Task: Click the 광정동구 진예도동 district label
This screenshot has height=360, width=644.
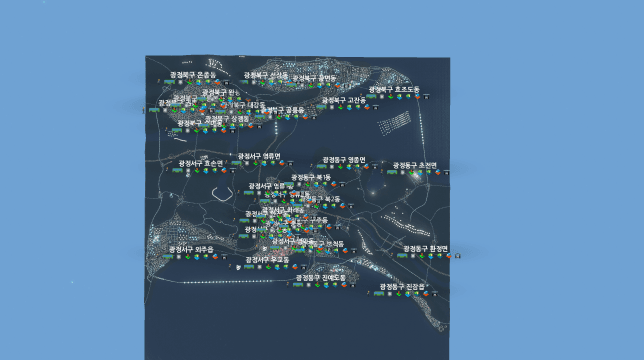Action: [x=321, y=278]
